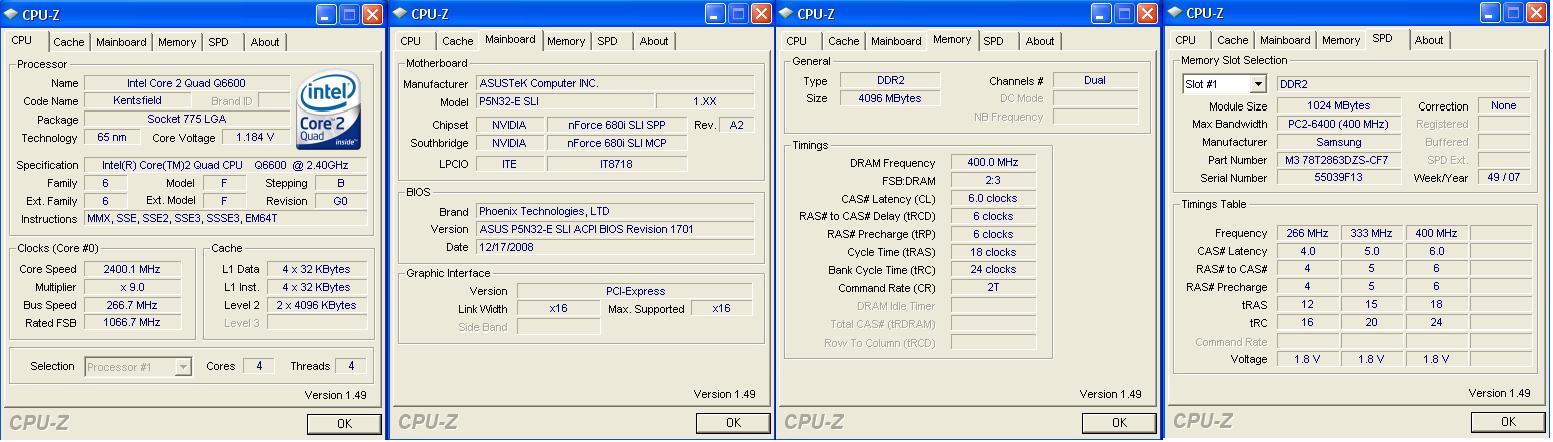Click the part number 'M3 78T2863DZS-CF7'
The image size is (1553, 442).
tap(1338, 160)
